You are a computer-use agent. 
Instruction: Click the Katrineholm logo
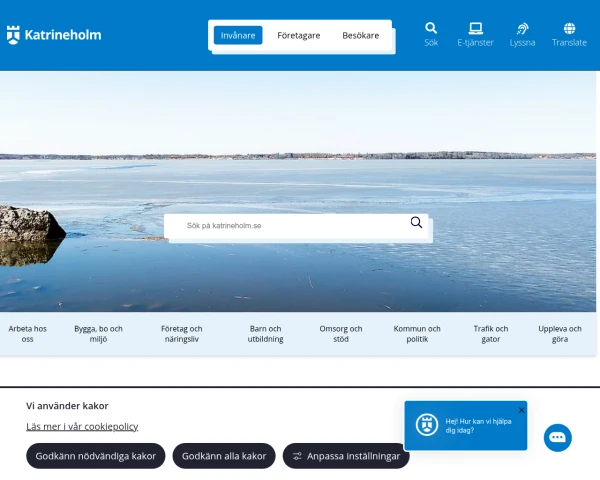pyautogui.click(x=54, y=35)
